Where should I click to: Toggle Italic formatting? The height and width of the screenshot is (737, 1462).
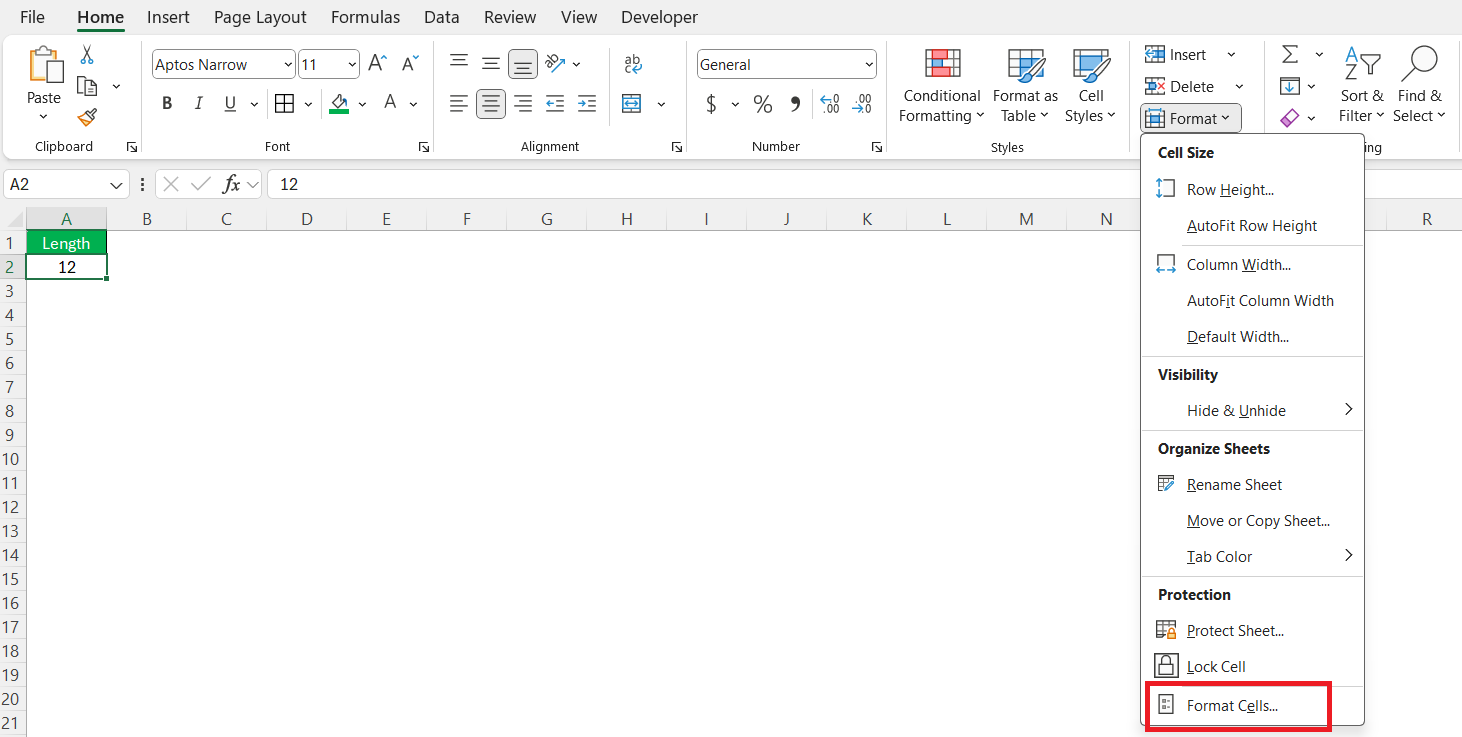(198, 103)
